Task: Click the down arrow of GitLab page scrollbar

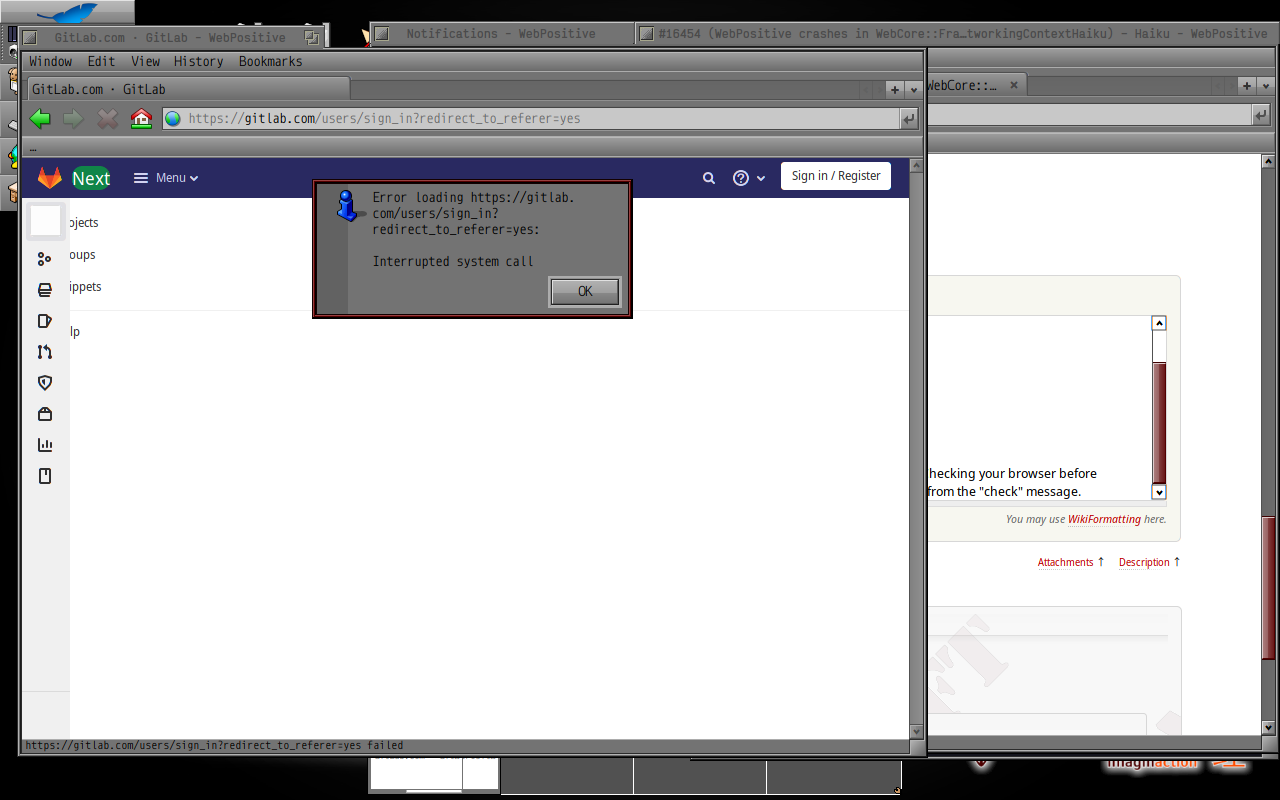Action: point(916,732)
